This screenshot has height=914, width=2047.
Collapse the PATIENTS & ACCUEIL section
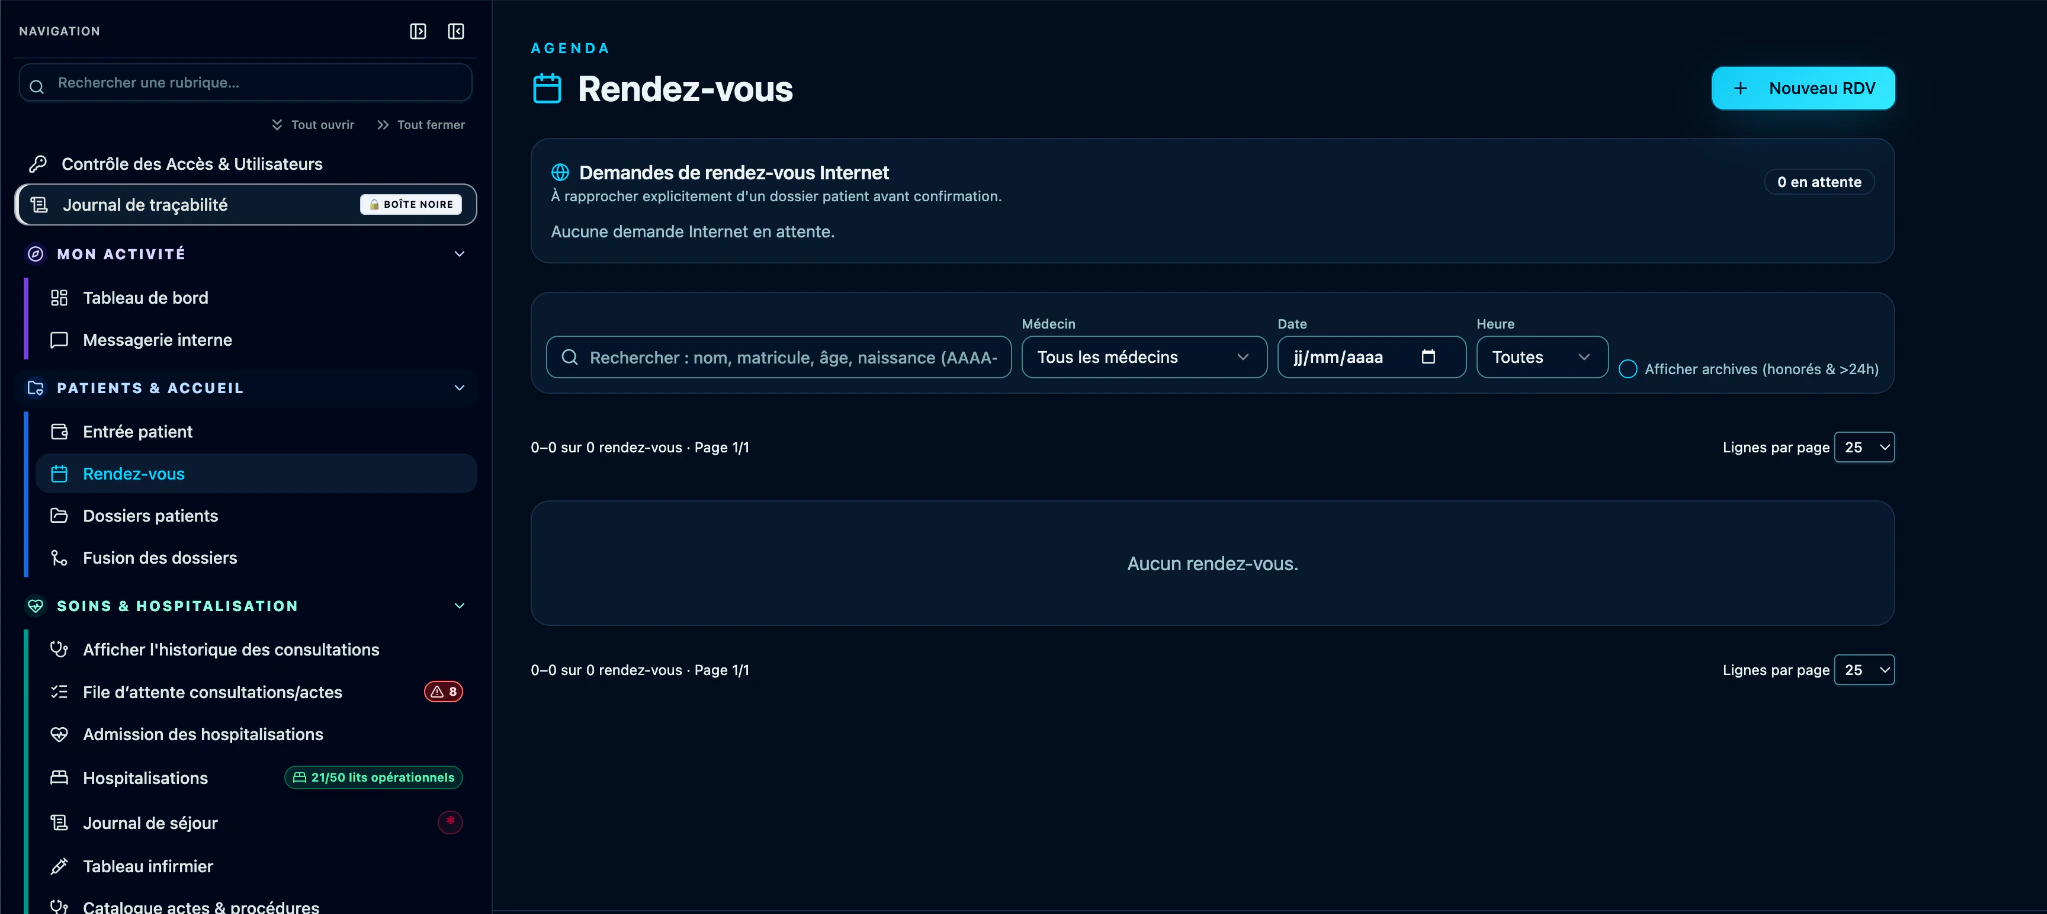460,388
